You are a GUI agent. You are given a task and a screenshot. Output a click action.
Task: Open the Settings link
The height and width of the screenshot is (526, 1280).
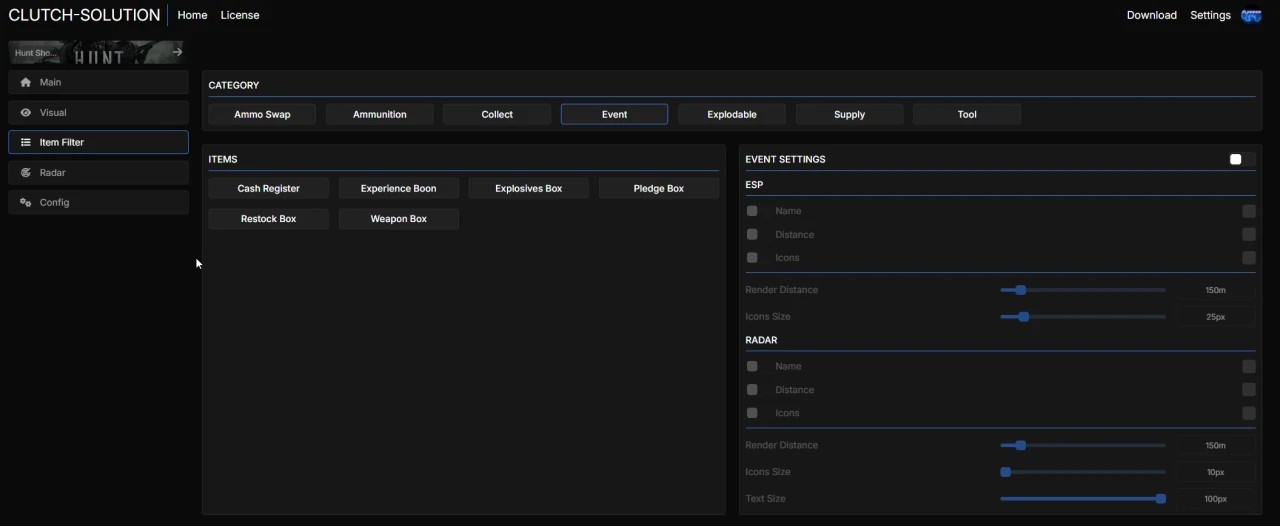pyautogui.click(x=1210, y=15)
